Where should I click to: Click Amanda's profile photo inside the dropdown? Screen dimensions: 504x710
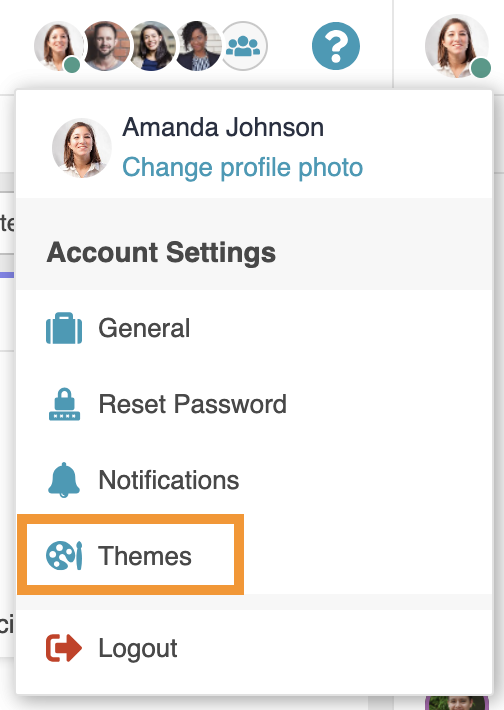(82, 148)
